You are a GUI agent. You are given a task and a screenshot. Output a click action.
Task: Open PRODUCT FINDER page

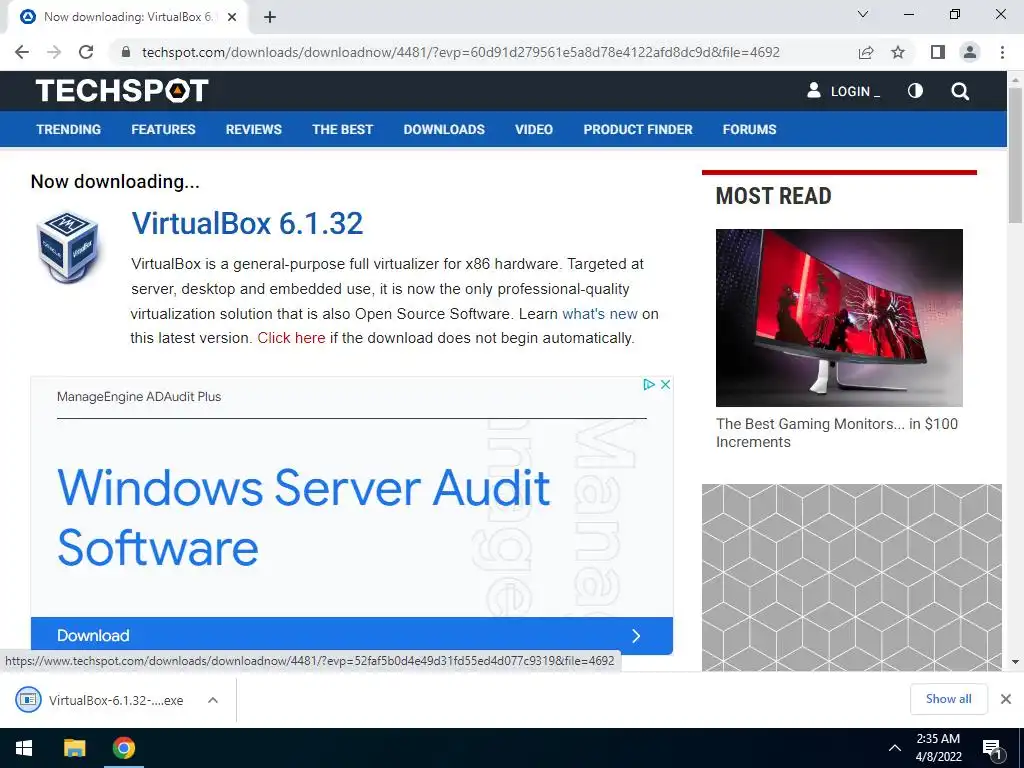(x=638, y=129)
